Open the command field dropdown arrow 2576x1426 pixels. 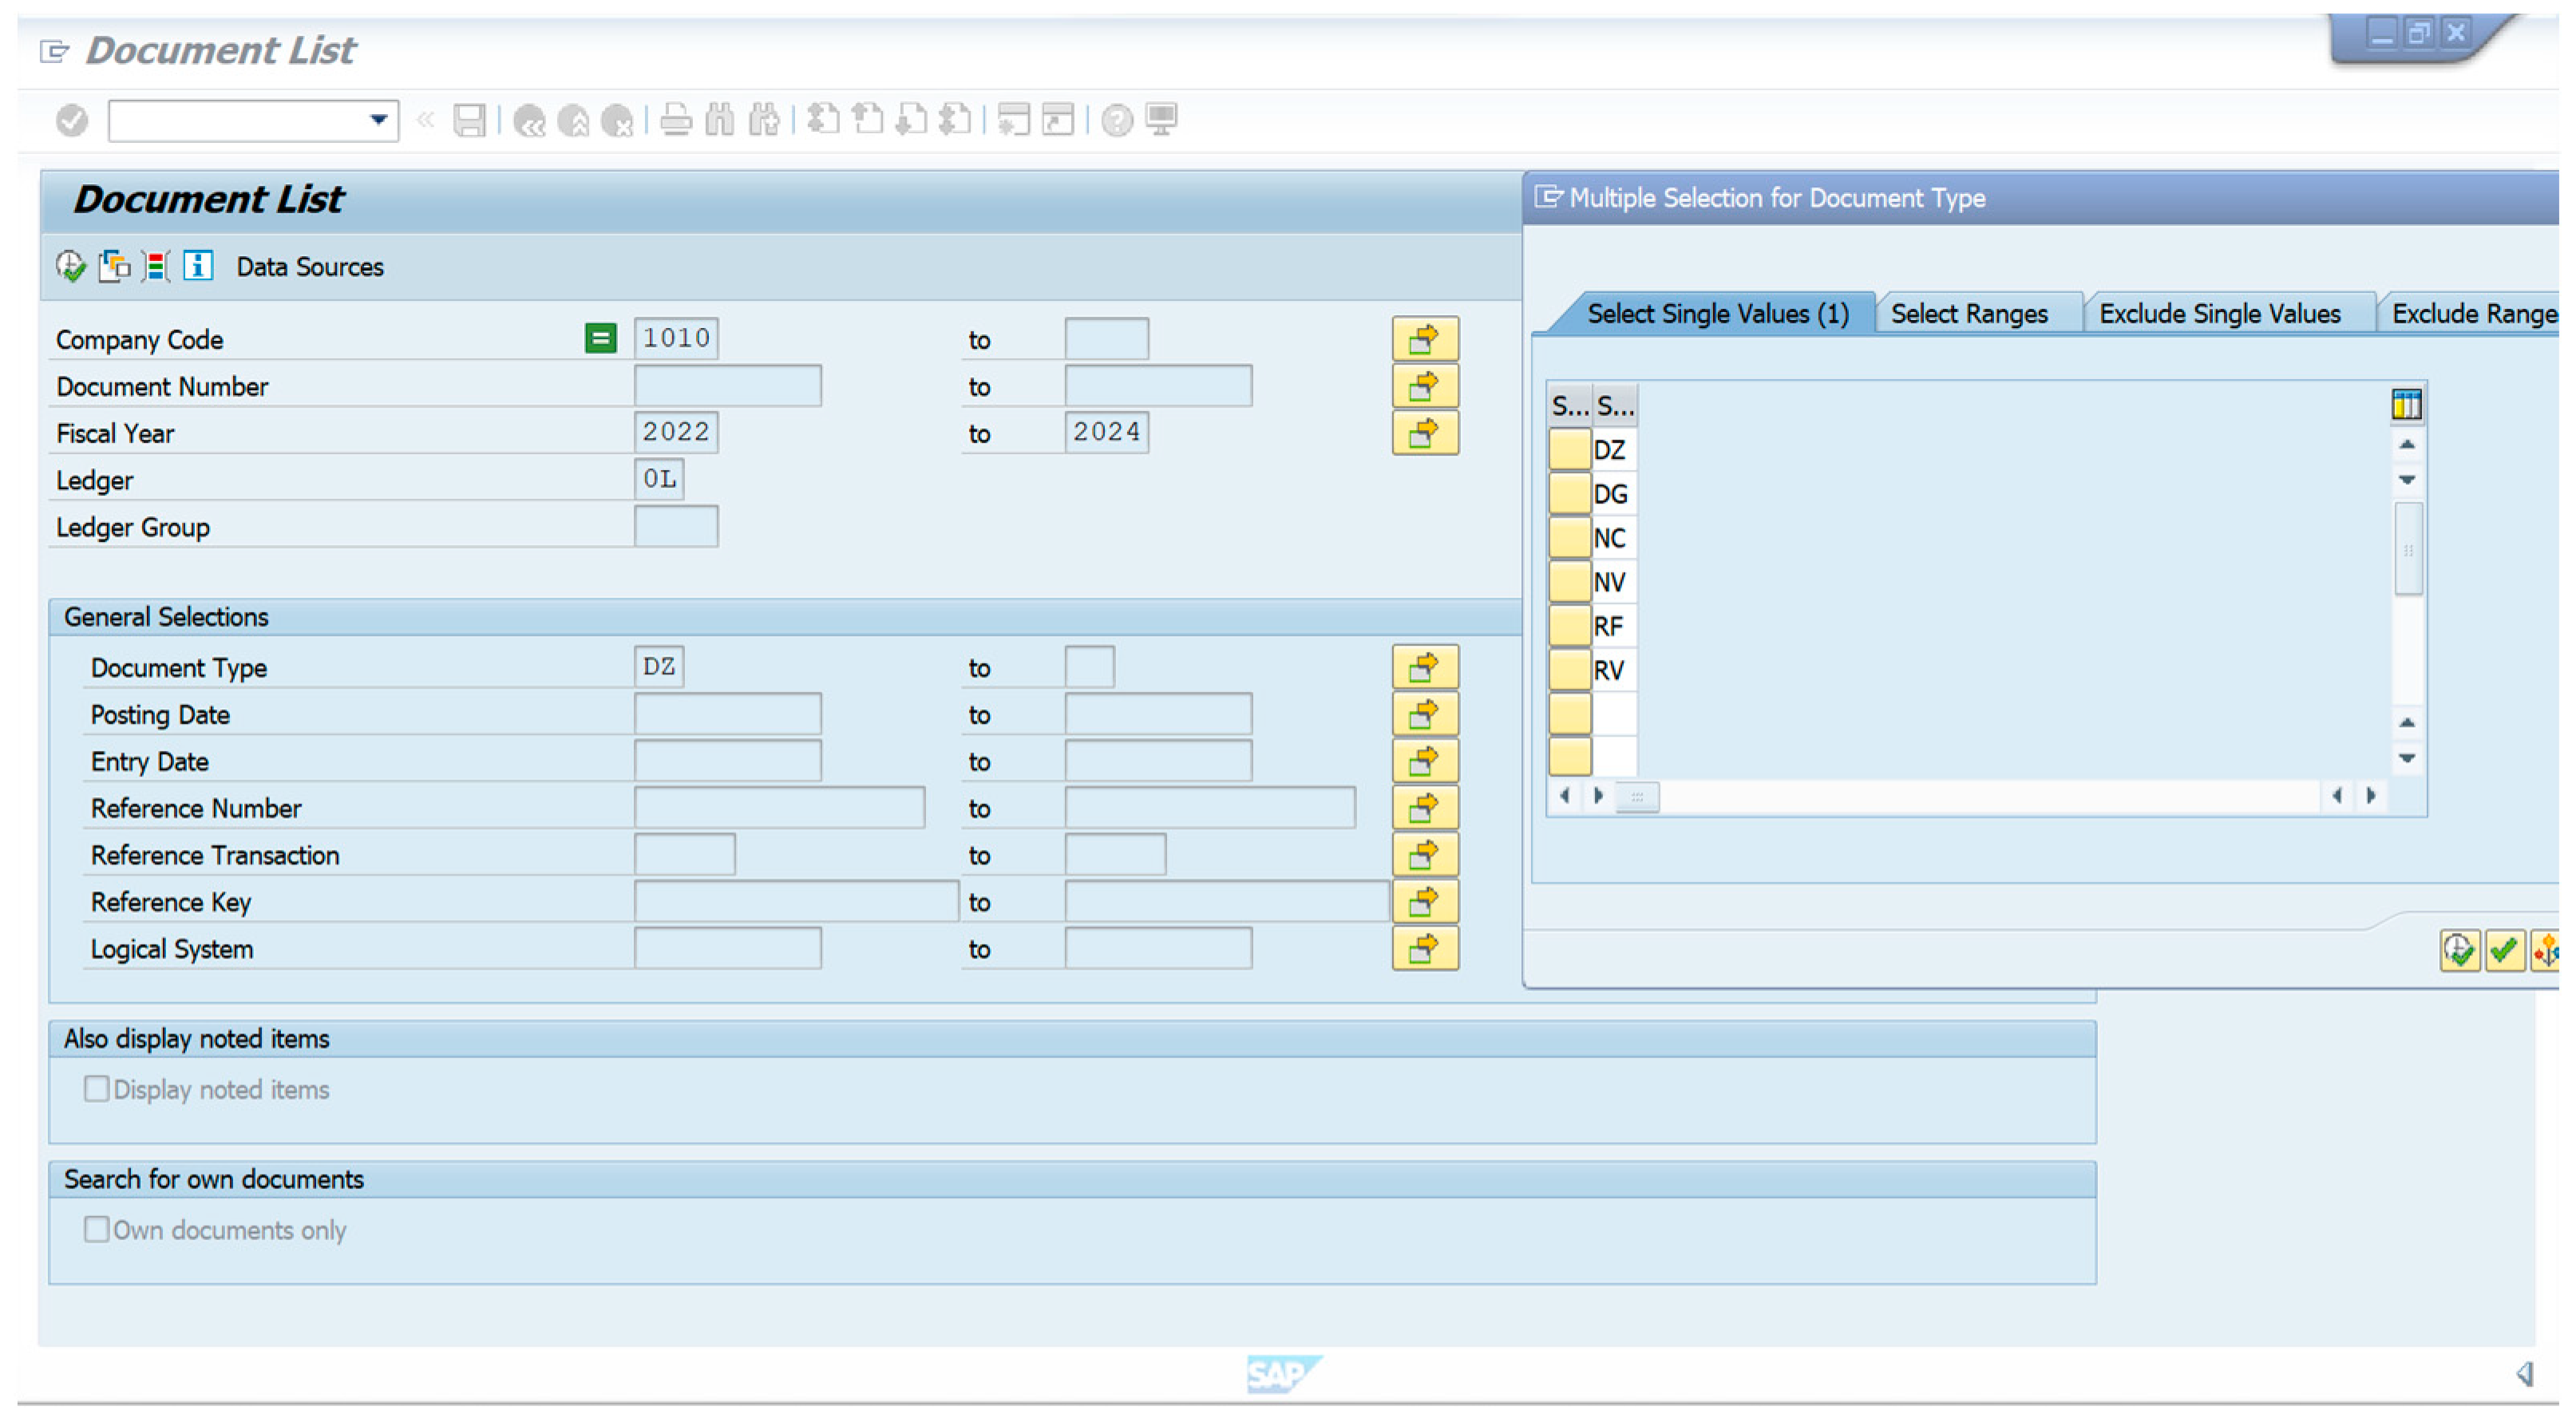(x=378, y=120)
